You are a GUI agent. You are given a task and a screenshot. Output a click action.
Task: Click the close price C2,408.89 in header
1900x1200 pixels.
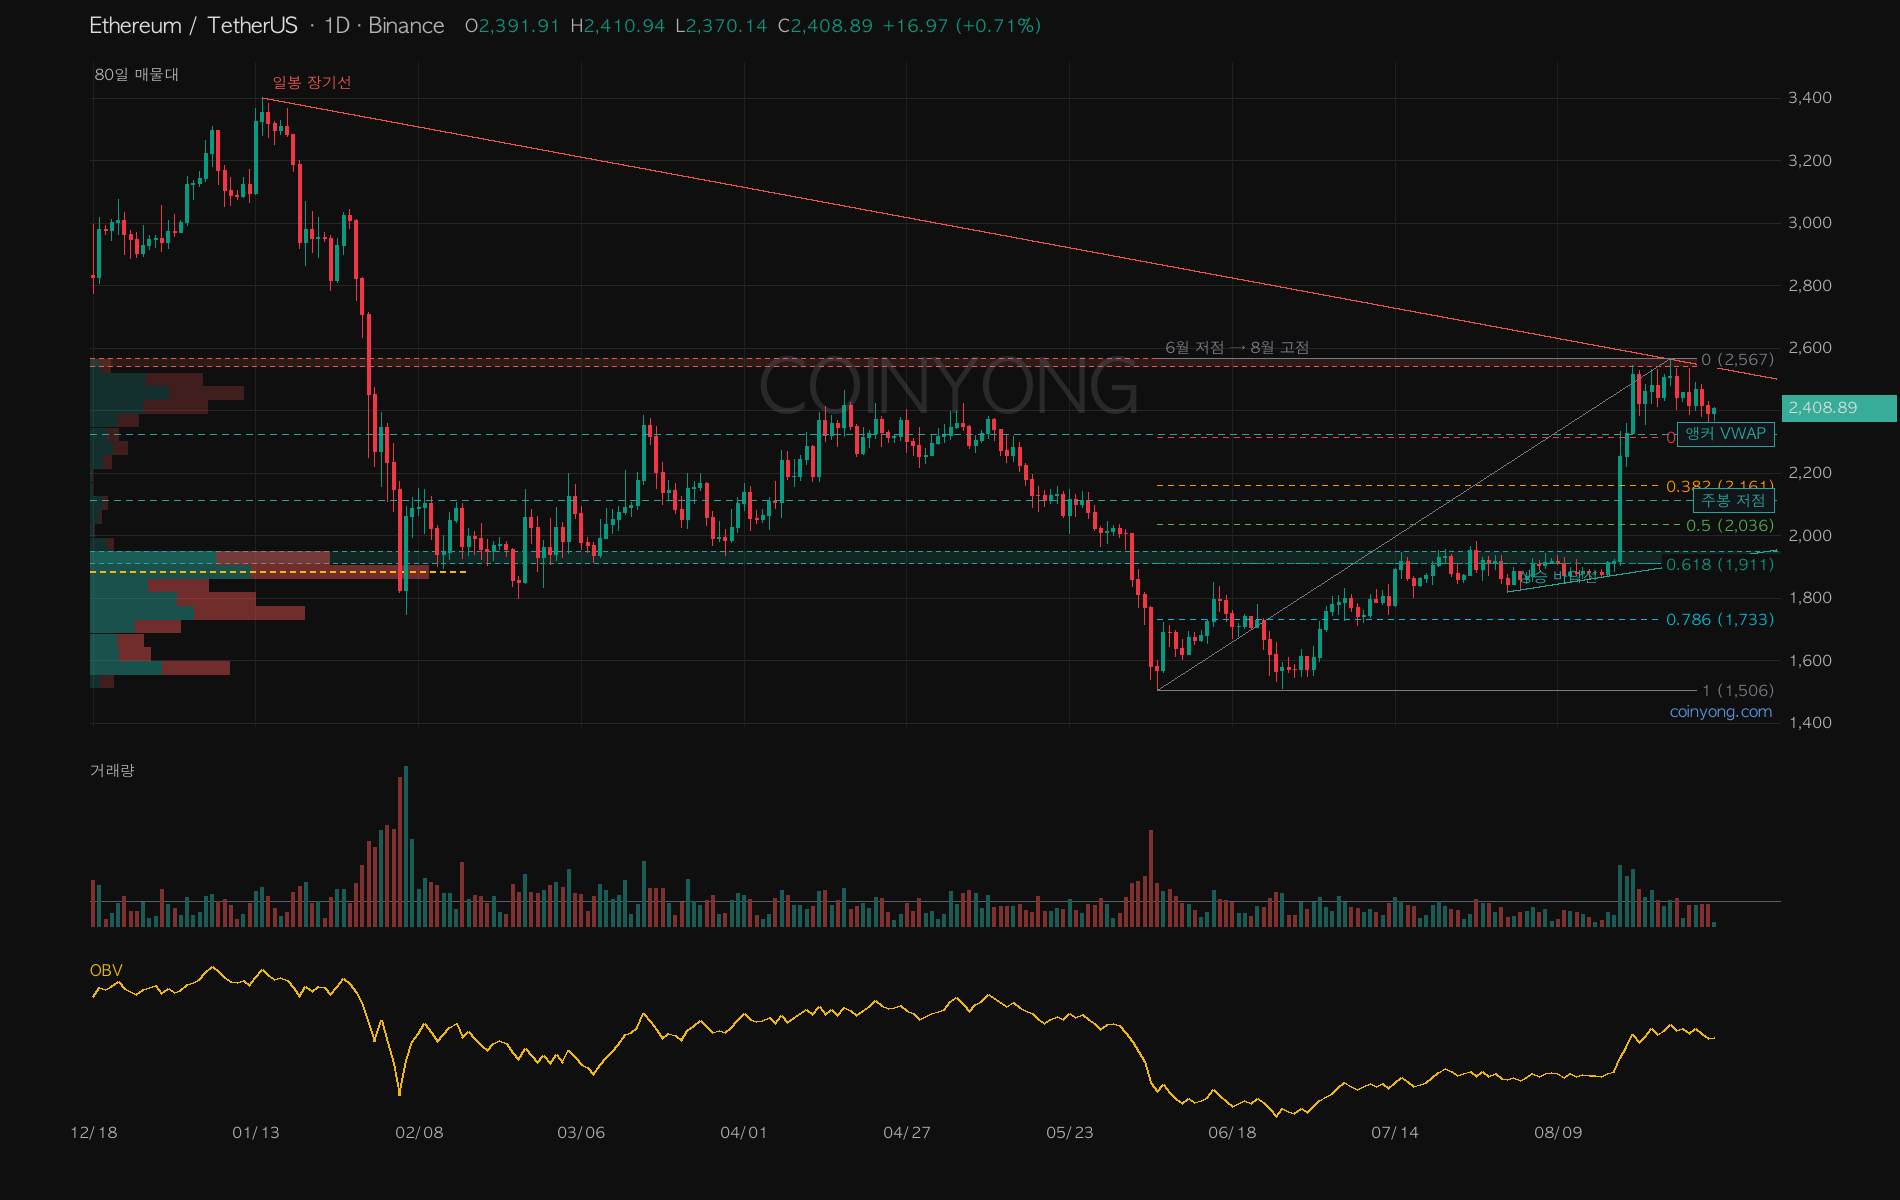(825, 26)
